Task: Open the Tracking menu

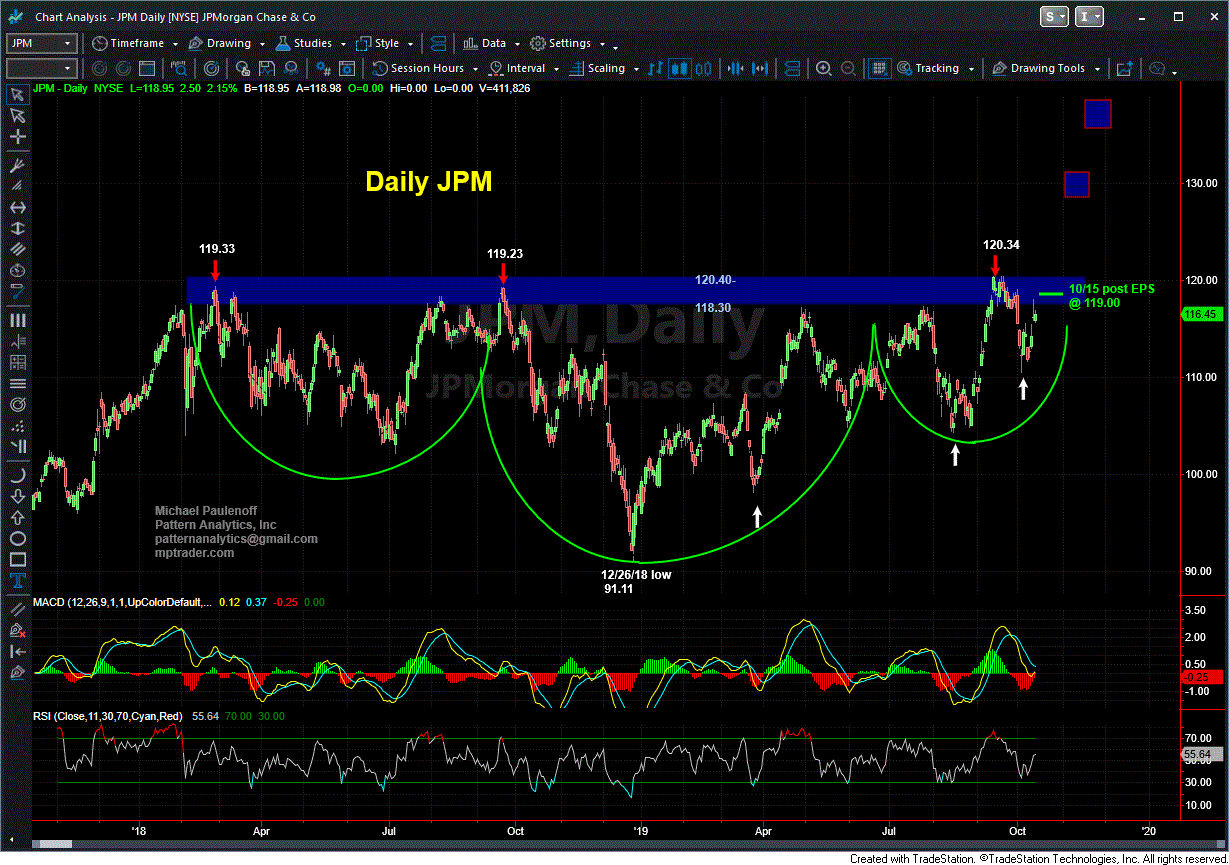Action: point(935,68)
